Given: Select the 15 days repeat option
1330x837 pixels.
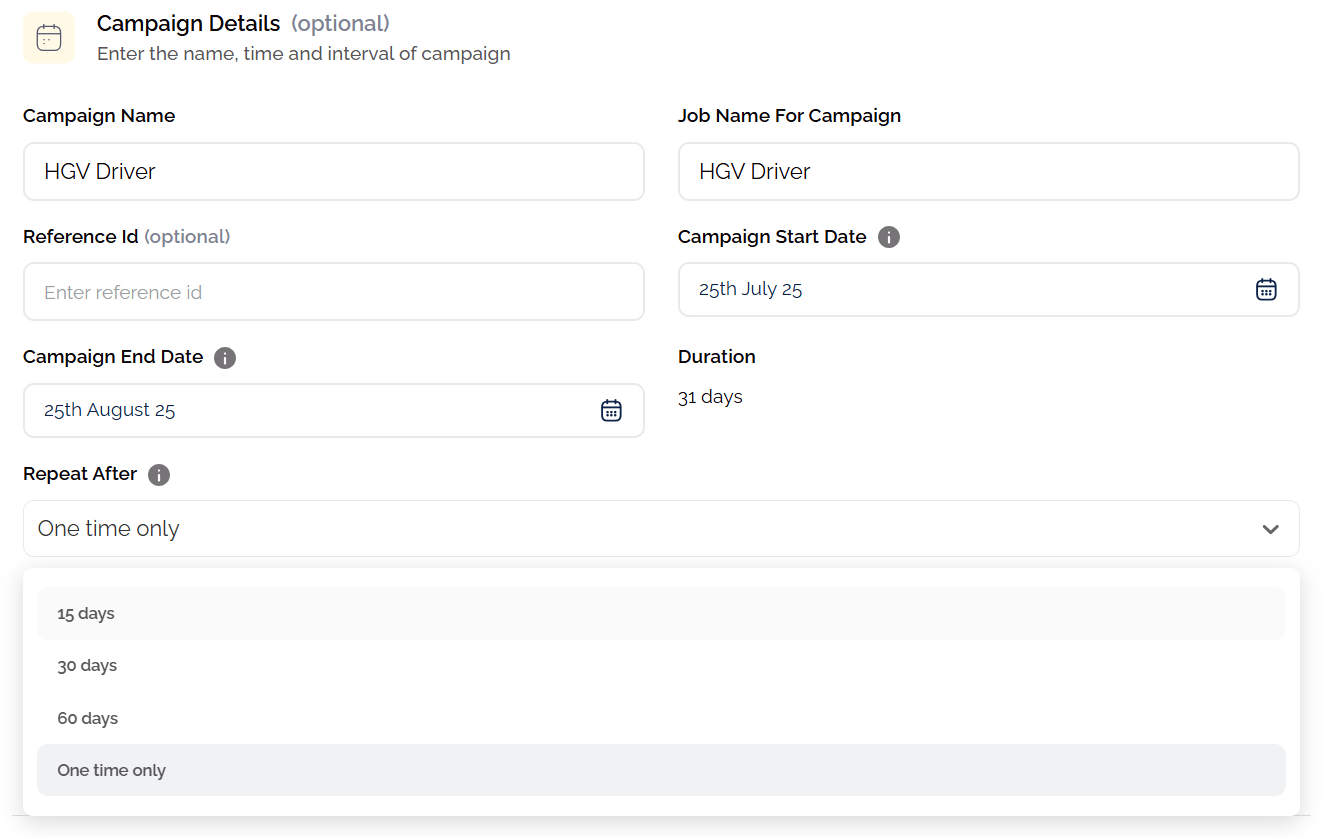Looking at the screenshot, I should [x=86, y=613].
